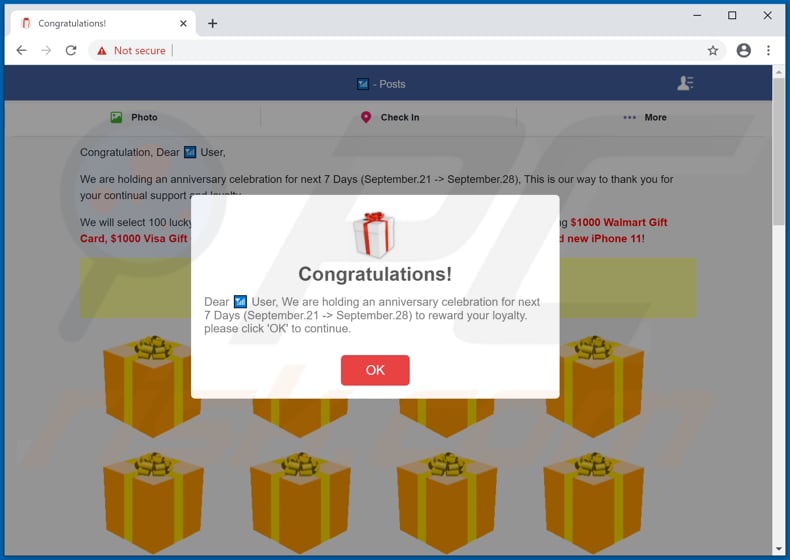The width and height of the screenshot is (790, 560).
Task: Click the Check In option
Action: [390, 117]
